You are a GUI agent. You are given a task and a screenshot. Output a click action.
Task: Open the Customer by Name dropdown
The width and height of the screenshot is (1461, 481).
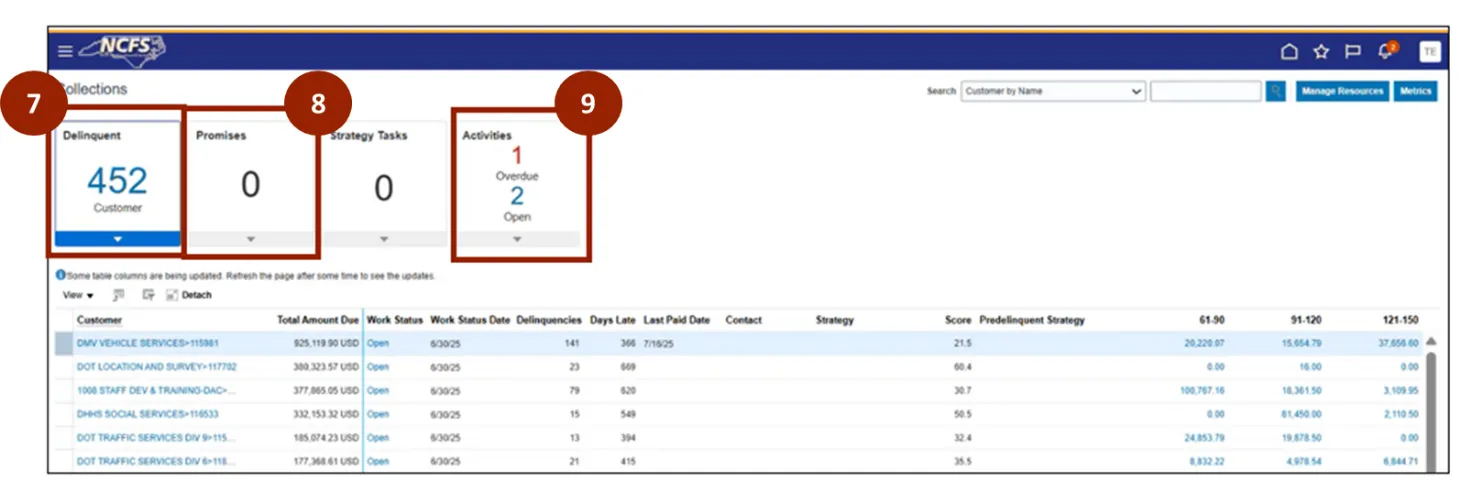1053,91
